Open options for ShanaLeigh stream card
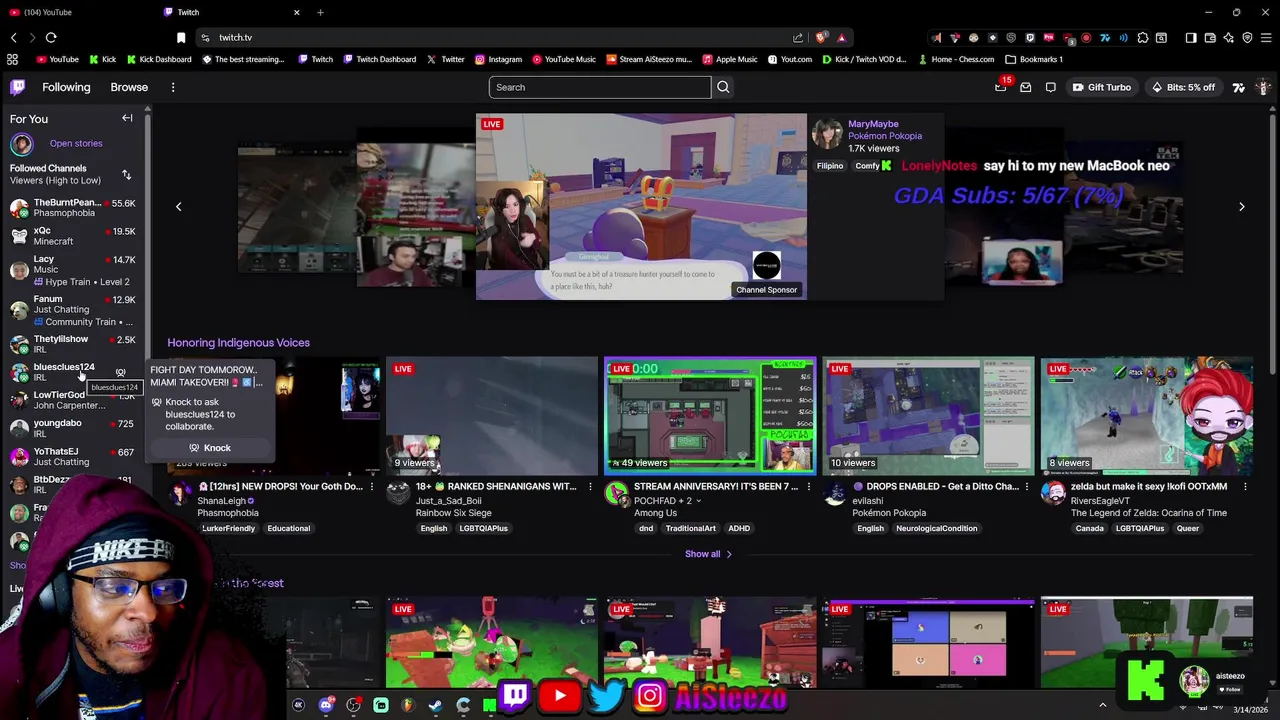Screen dimensions: 1280x720 372,487
